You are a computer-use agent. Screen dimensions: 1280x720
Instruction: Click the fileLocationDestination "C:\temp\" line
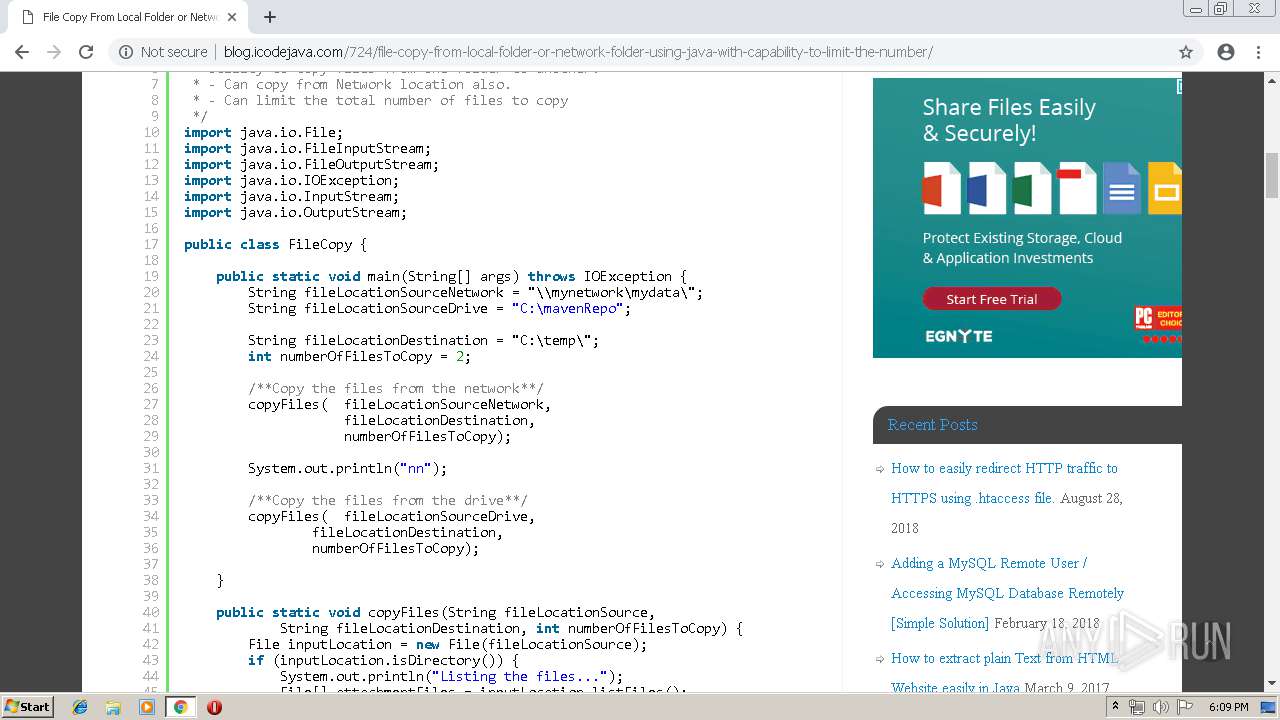[423, 340]
